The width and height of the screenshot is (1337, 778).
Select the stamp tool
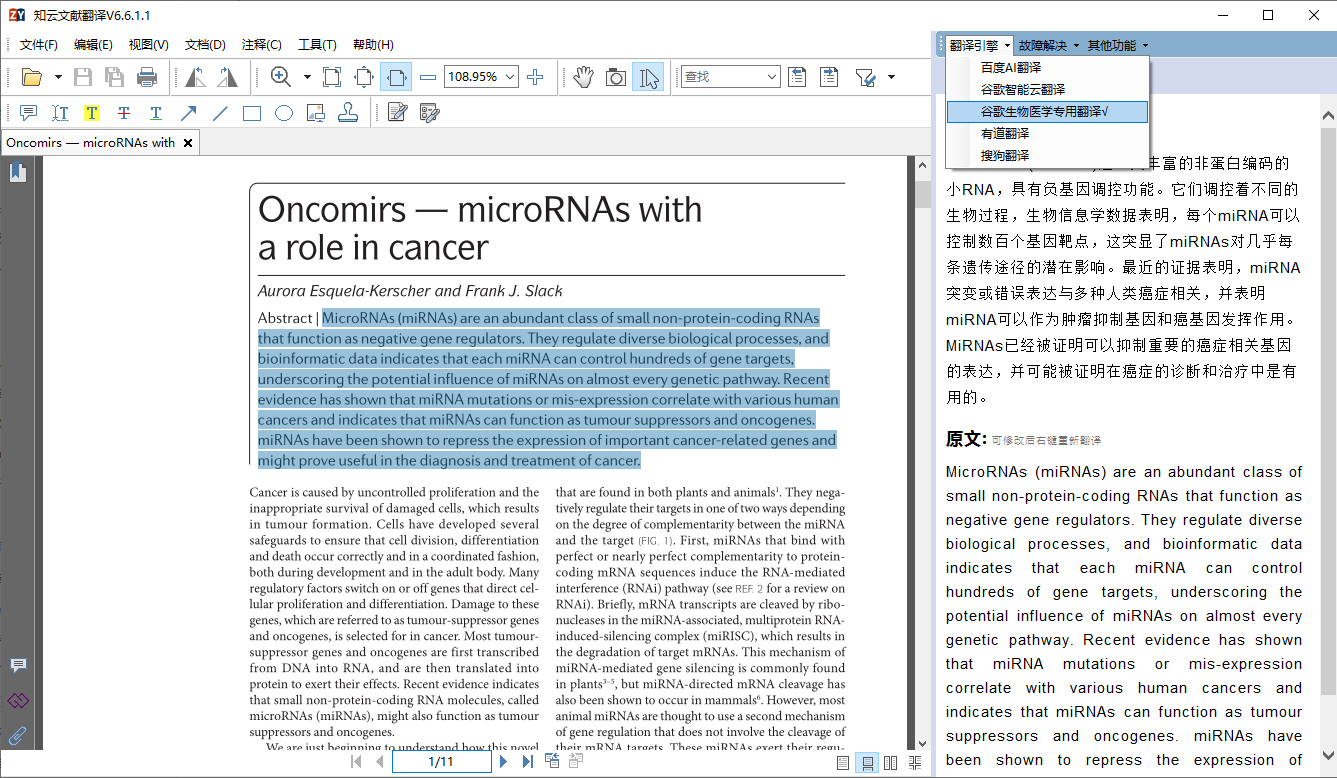(x=348, y=113)
